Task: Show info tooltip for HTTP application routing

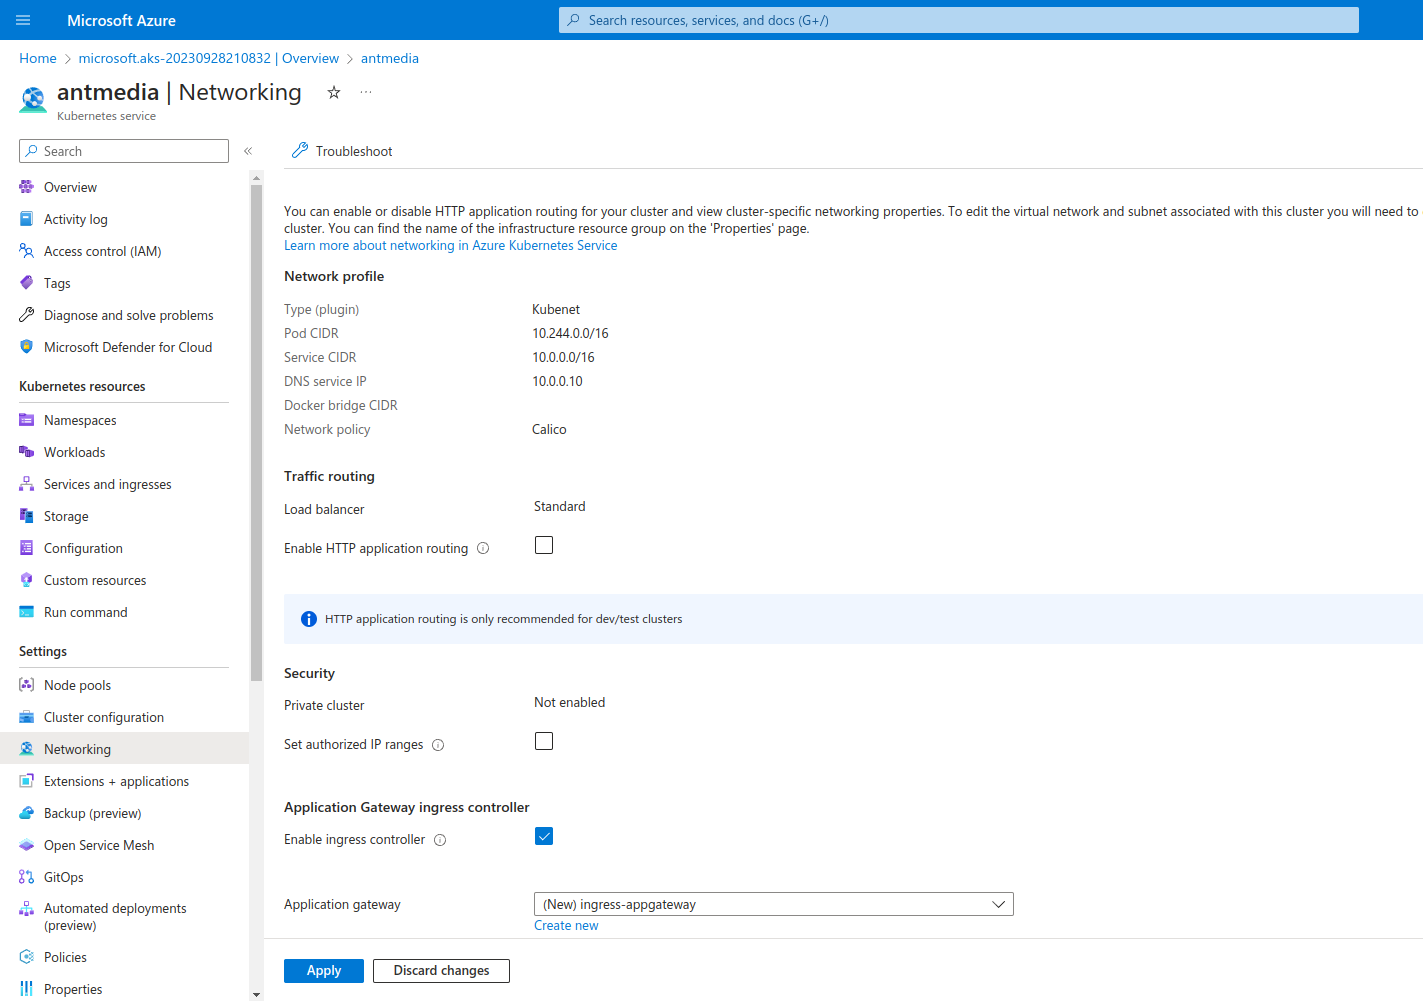Action: [483, 548]
